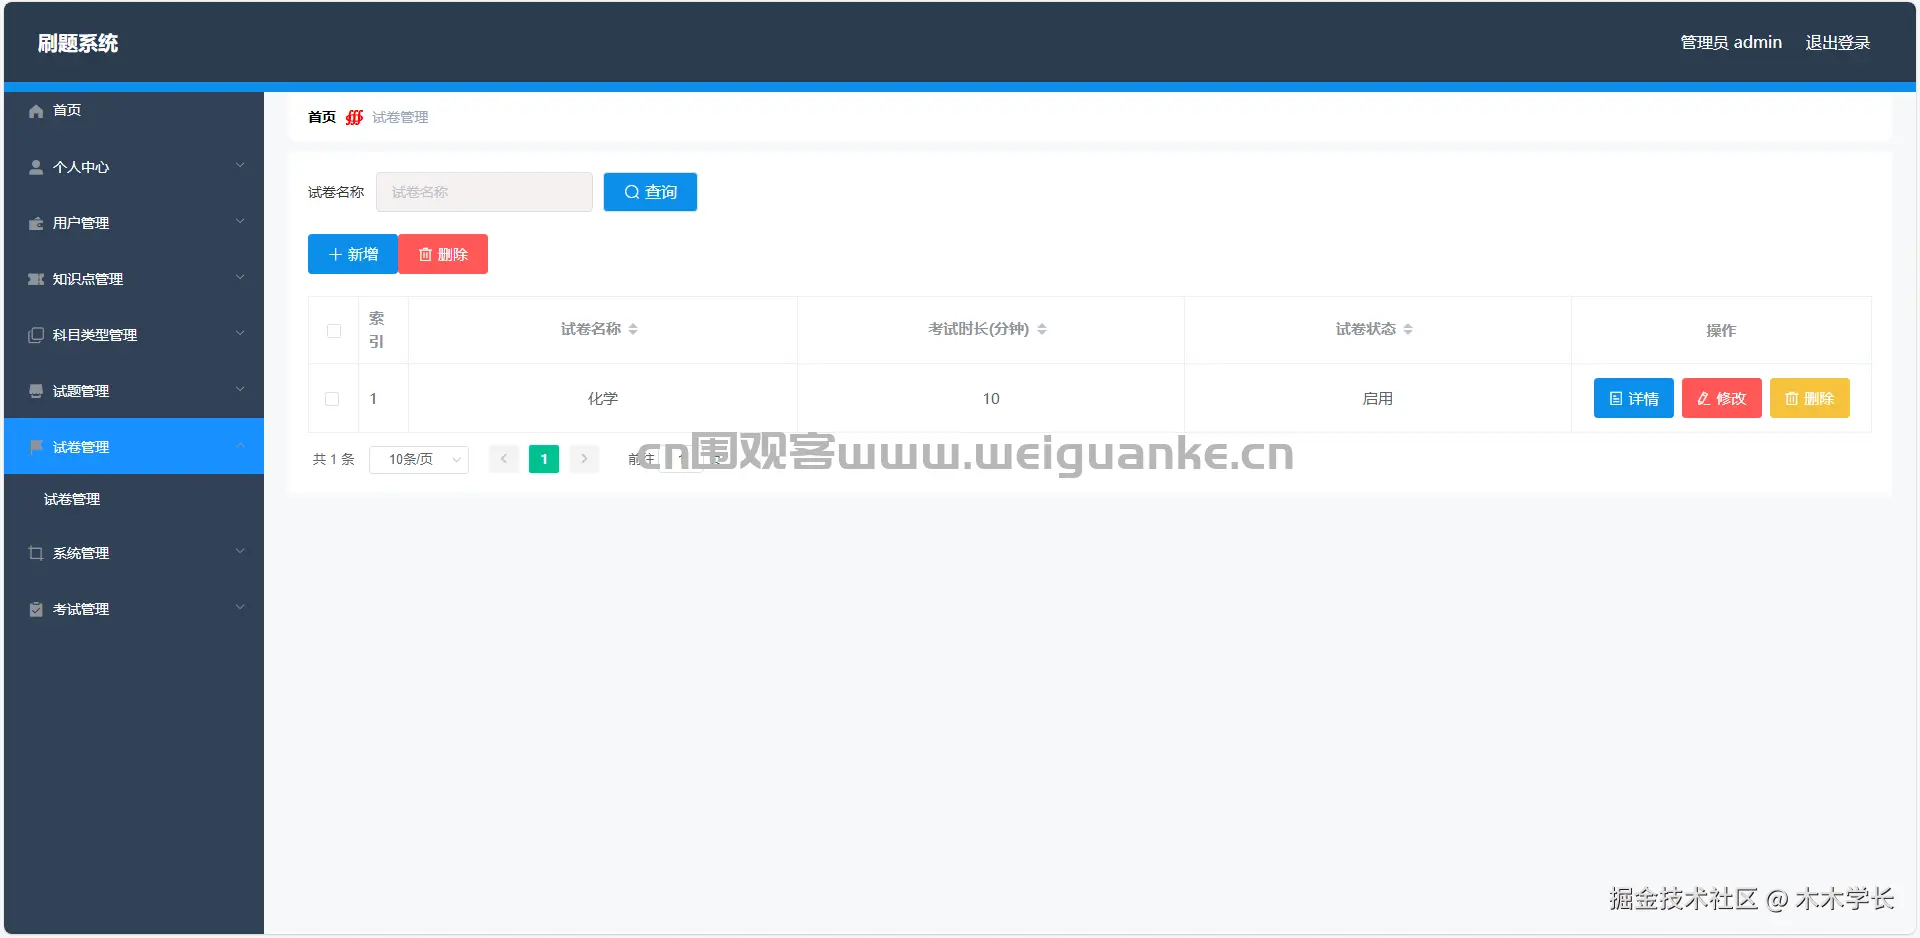Click the 系统管理 crop icon

point(36,553)
